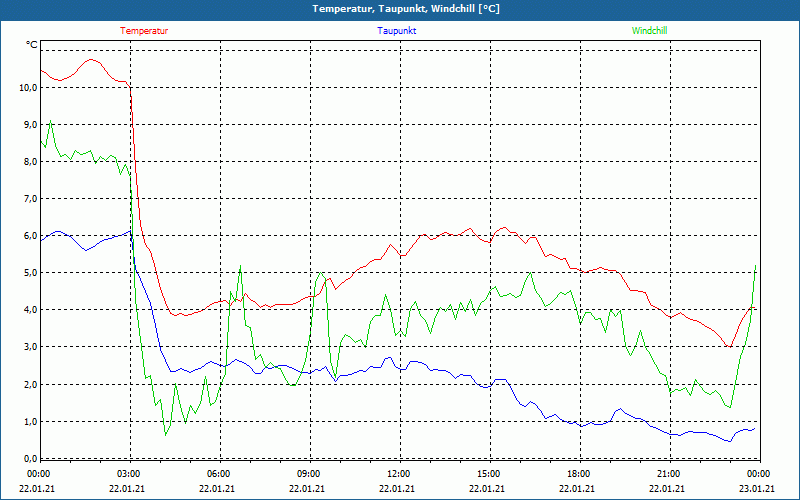Click the green Windchill legend label
This screenshot has height=500, width=800.
click(x=649, y=31)
